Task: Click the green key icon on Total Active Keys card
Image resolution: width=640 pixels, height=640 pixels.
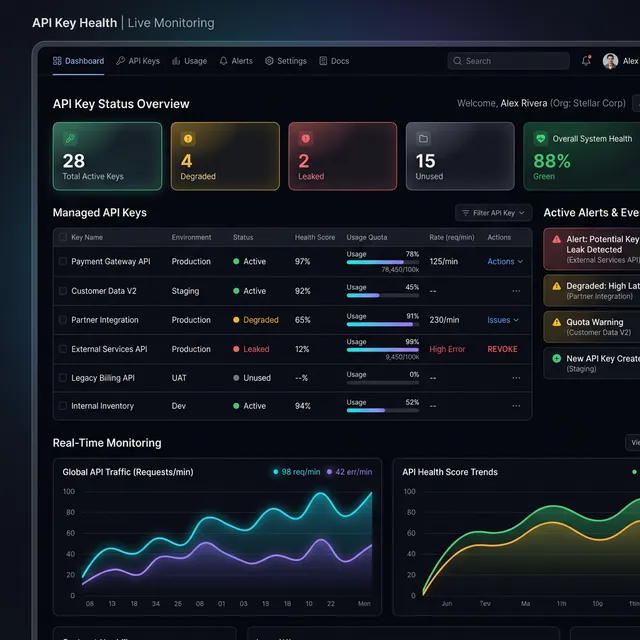Action: tap(70, 138)
